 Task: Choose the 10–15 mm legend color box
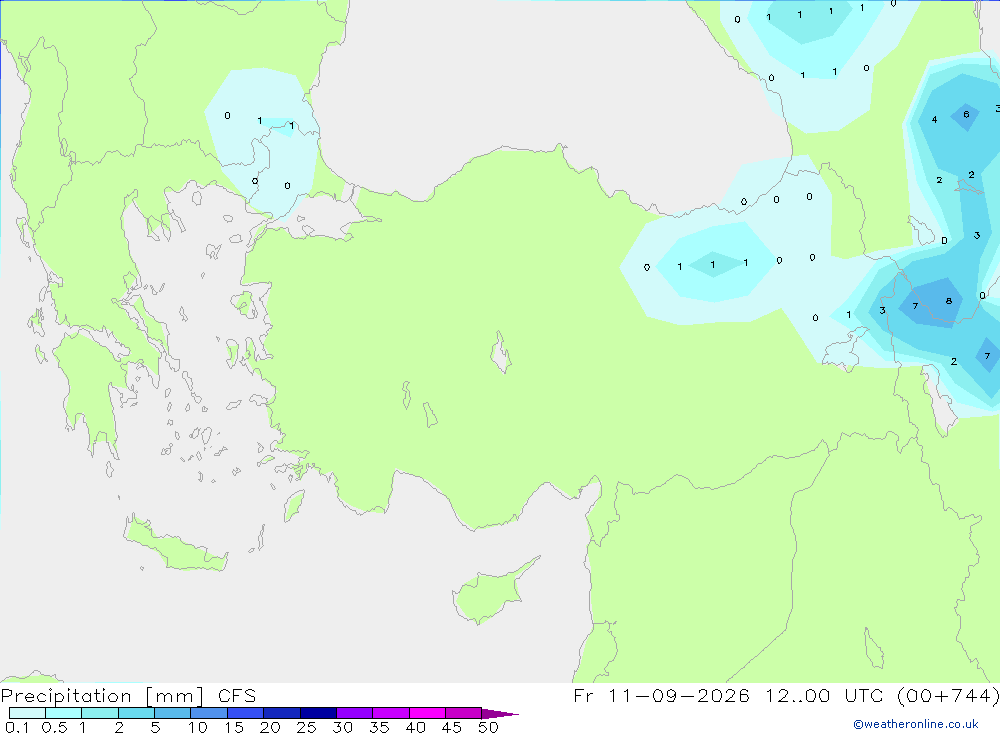[209, 713]
